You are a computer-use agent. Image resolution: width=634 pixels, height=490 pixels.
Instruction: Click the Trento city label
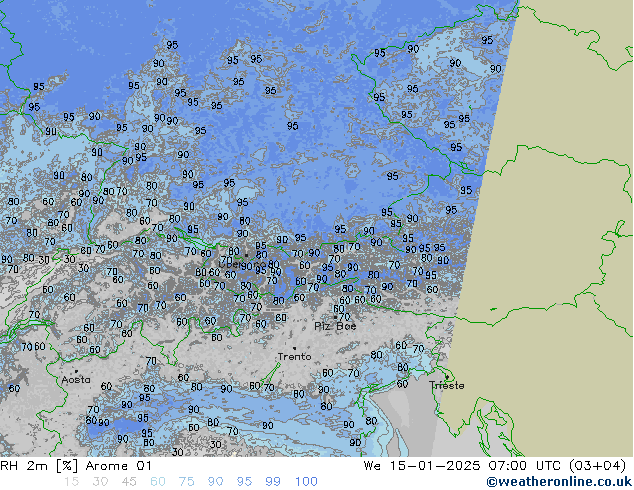294,357
